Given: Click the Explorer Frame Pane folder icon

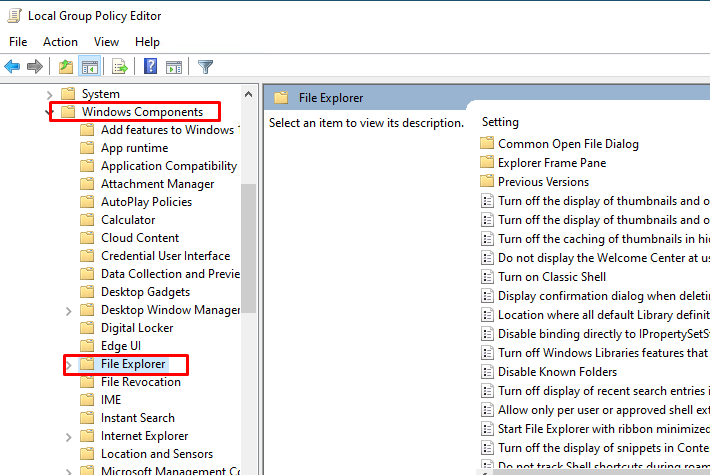Looking at the screenshot, I should 487,163.
